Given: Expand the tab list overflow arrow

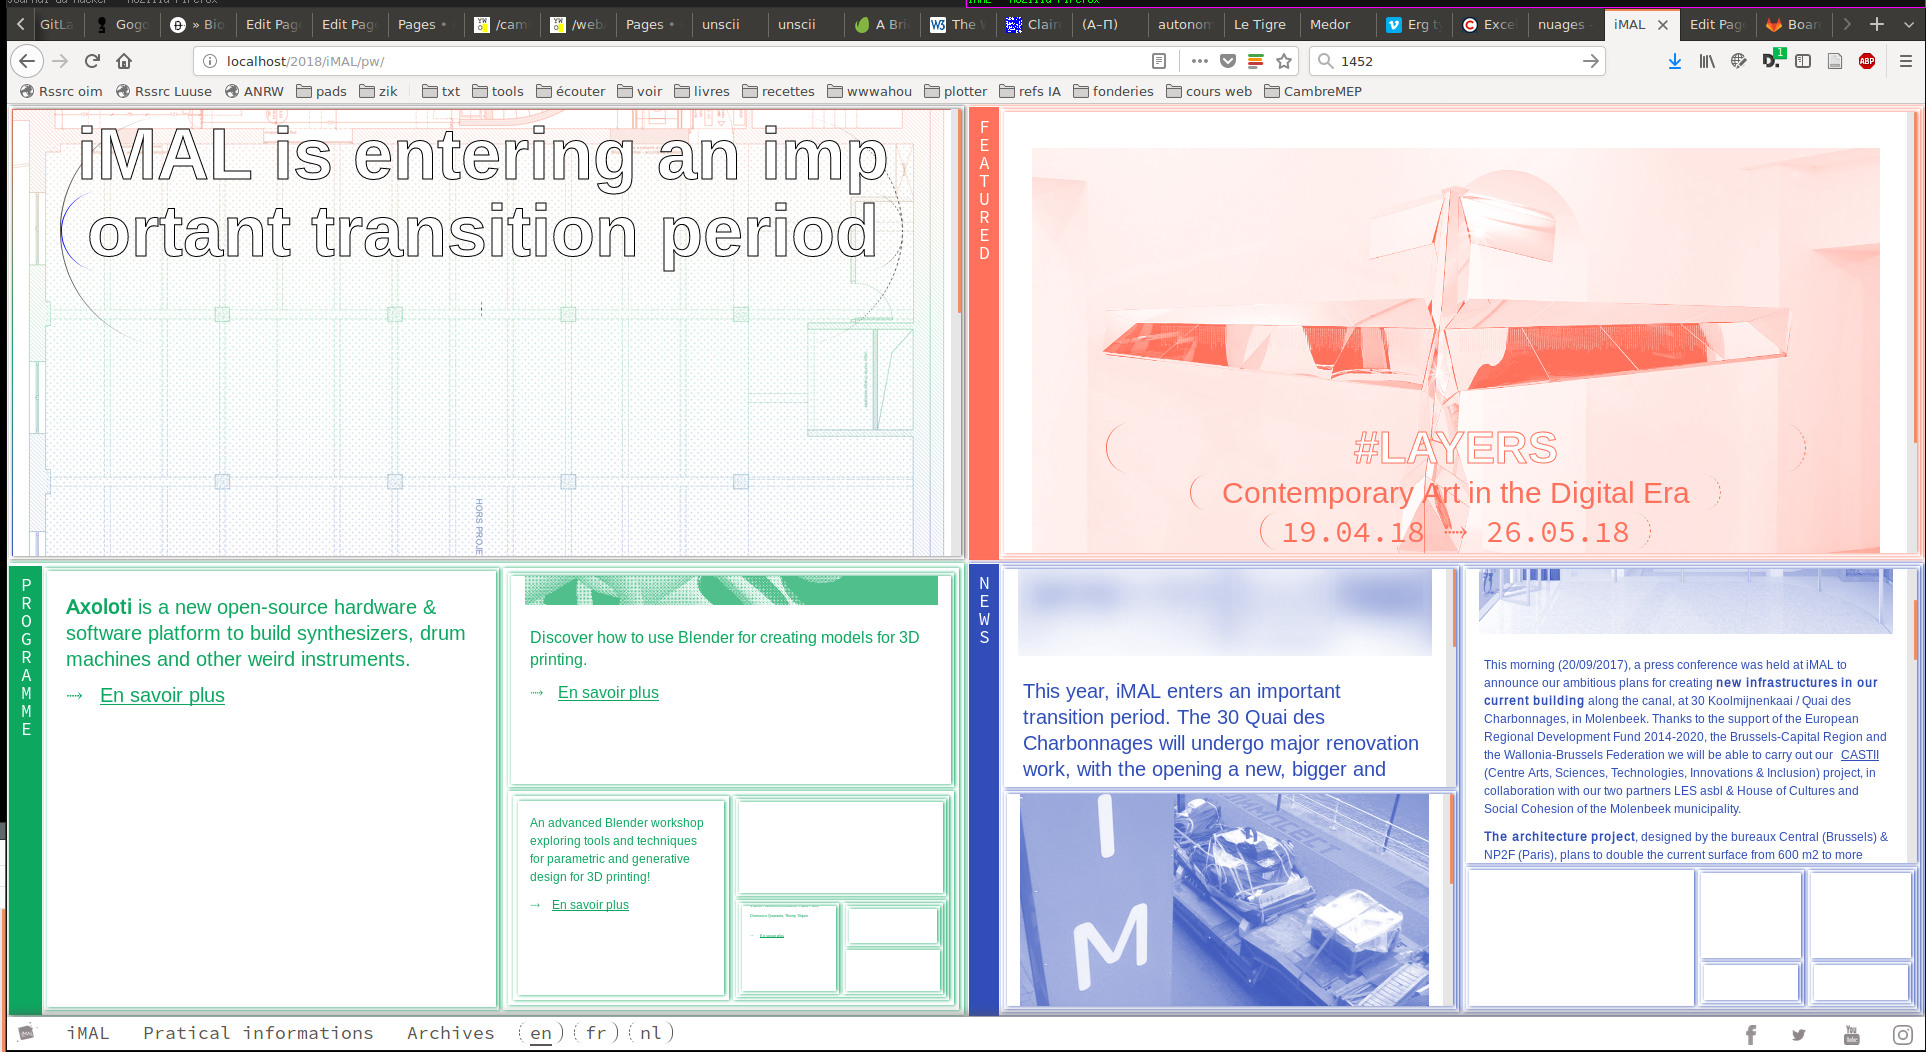Looking at the screenshot, I should coord(1847,24).
